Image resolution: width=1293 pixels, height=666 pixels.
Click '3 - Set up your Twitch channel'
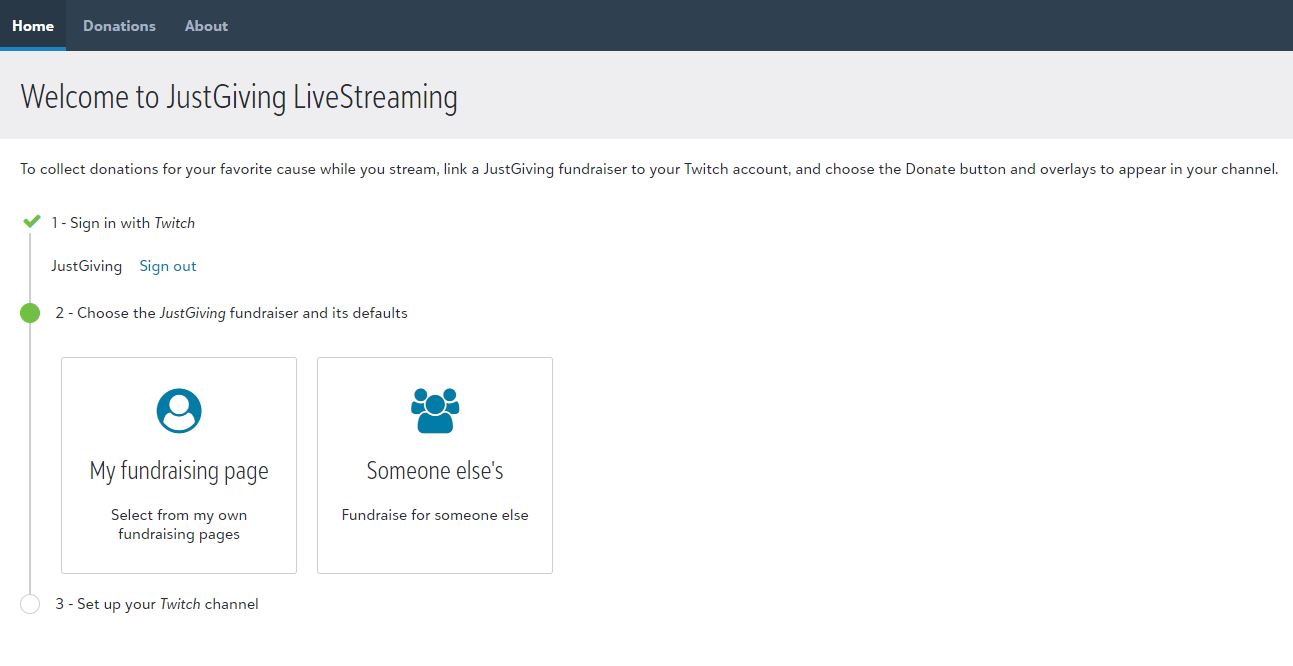click(157, 604)
